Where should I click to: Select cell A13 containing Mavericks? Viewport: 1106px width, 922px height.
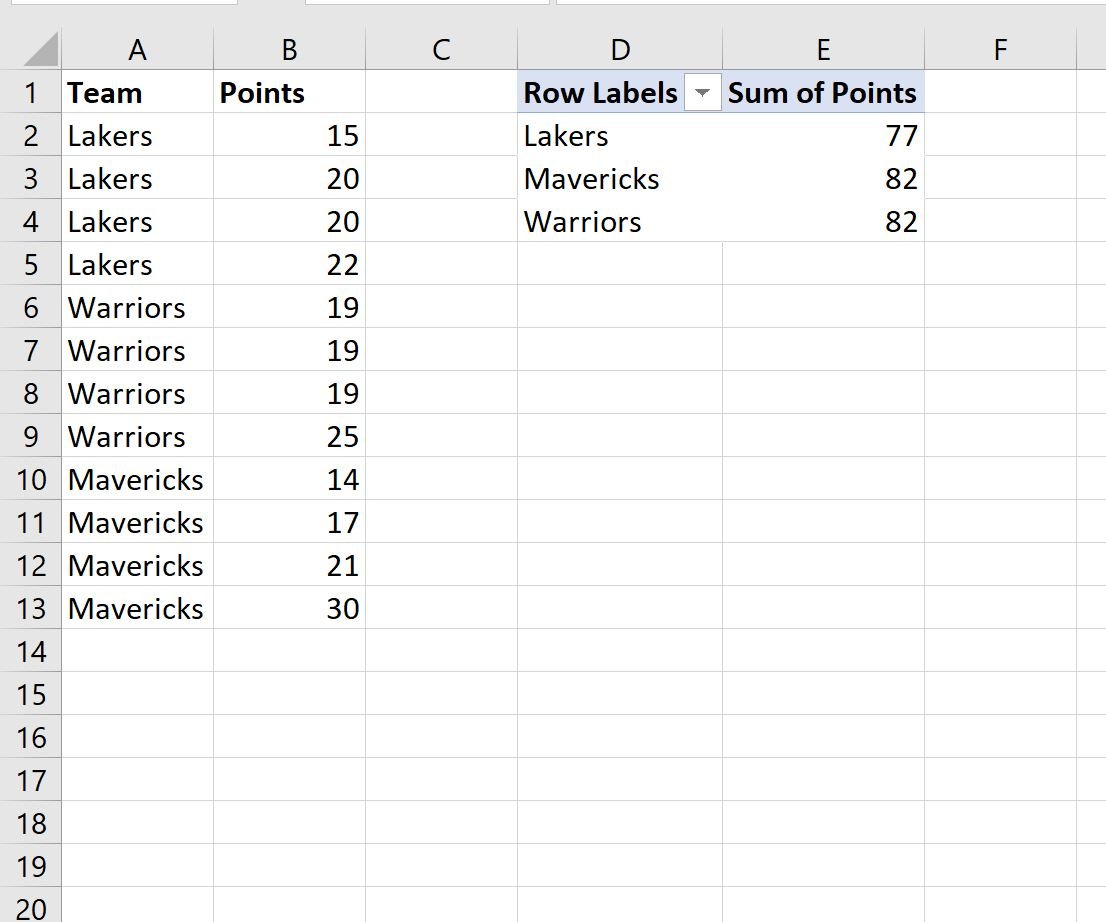[138, 609]
